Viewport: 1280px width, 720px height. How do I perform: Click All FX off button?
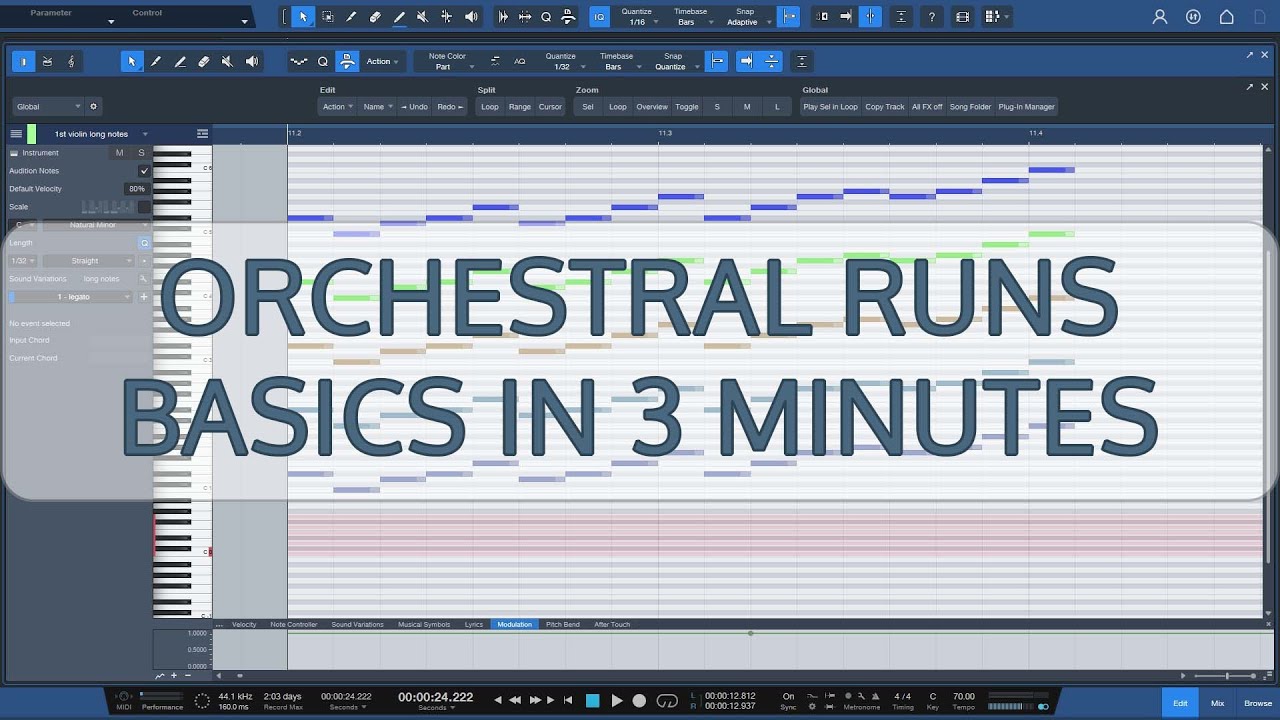pyautogui.click(x=927, y=107)
